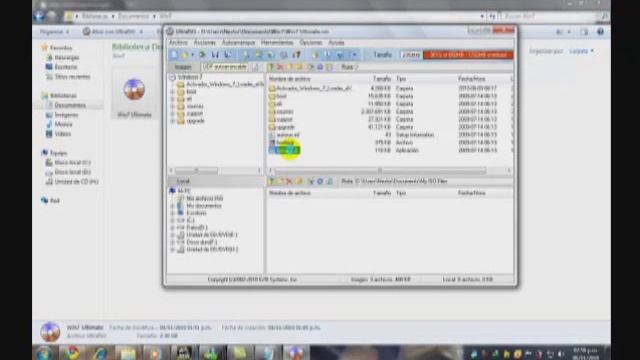This screenshot has height=360, width=640.
Task: Expand Mis documentos in Local tree
Action: click(x=173, y=206)
